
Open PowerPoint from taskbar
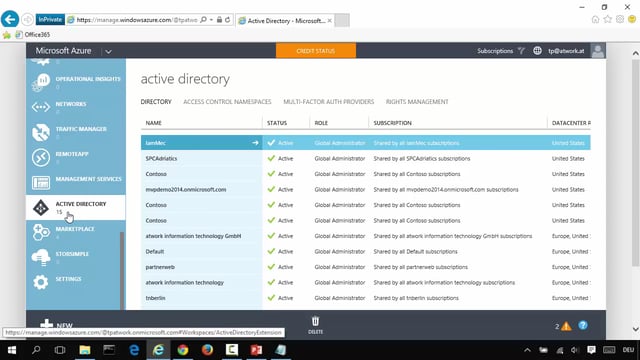256,350
